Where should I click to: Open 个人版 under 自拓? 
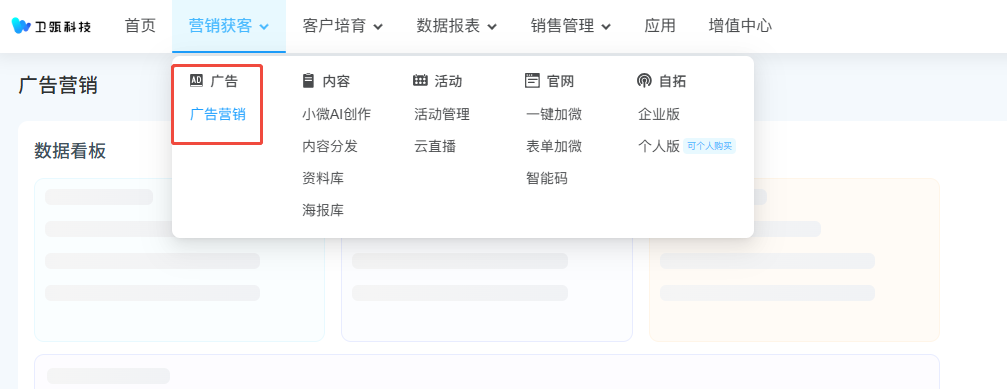pos(659,146)
